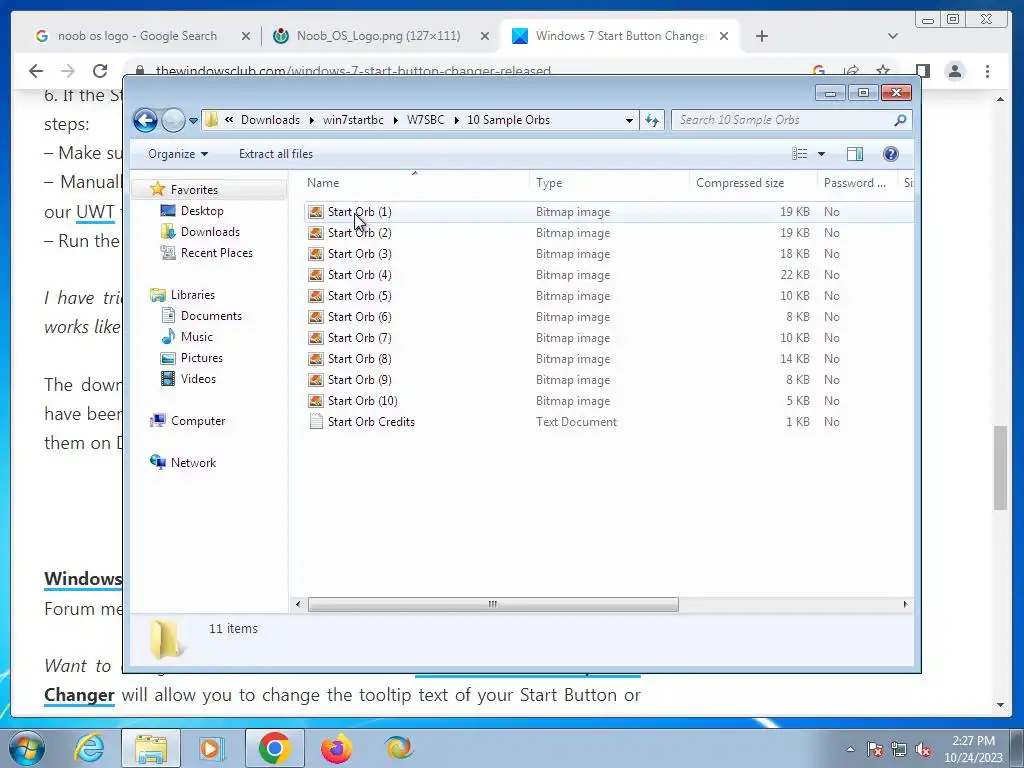Viewport: 1024px width, 768px height.
Task: Click the Explorer Back arrow button
Action: pos(145,120)
